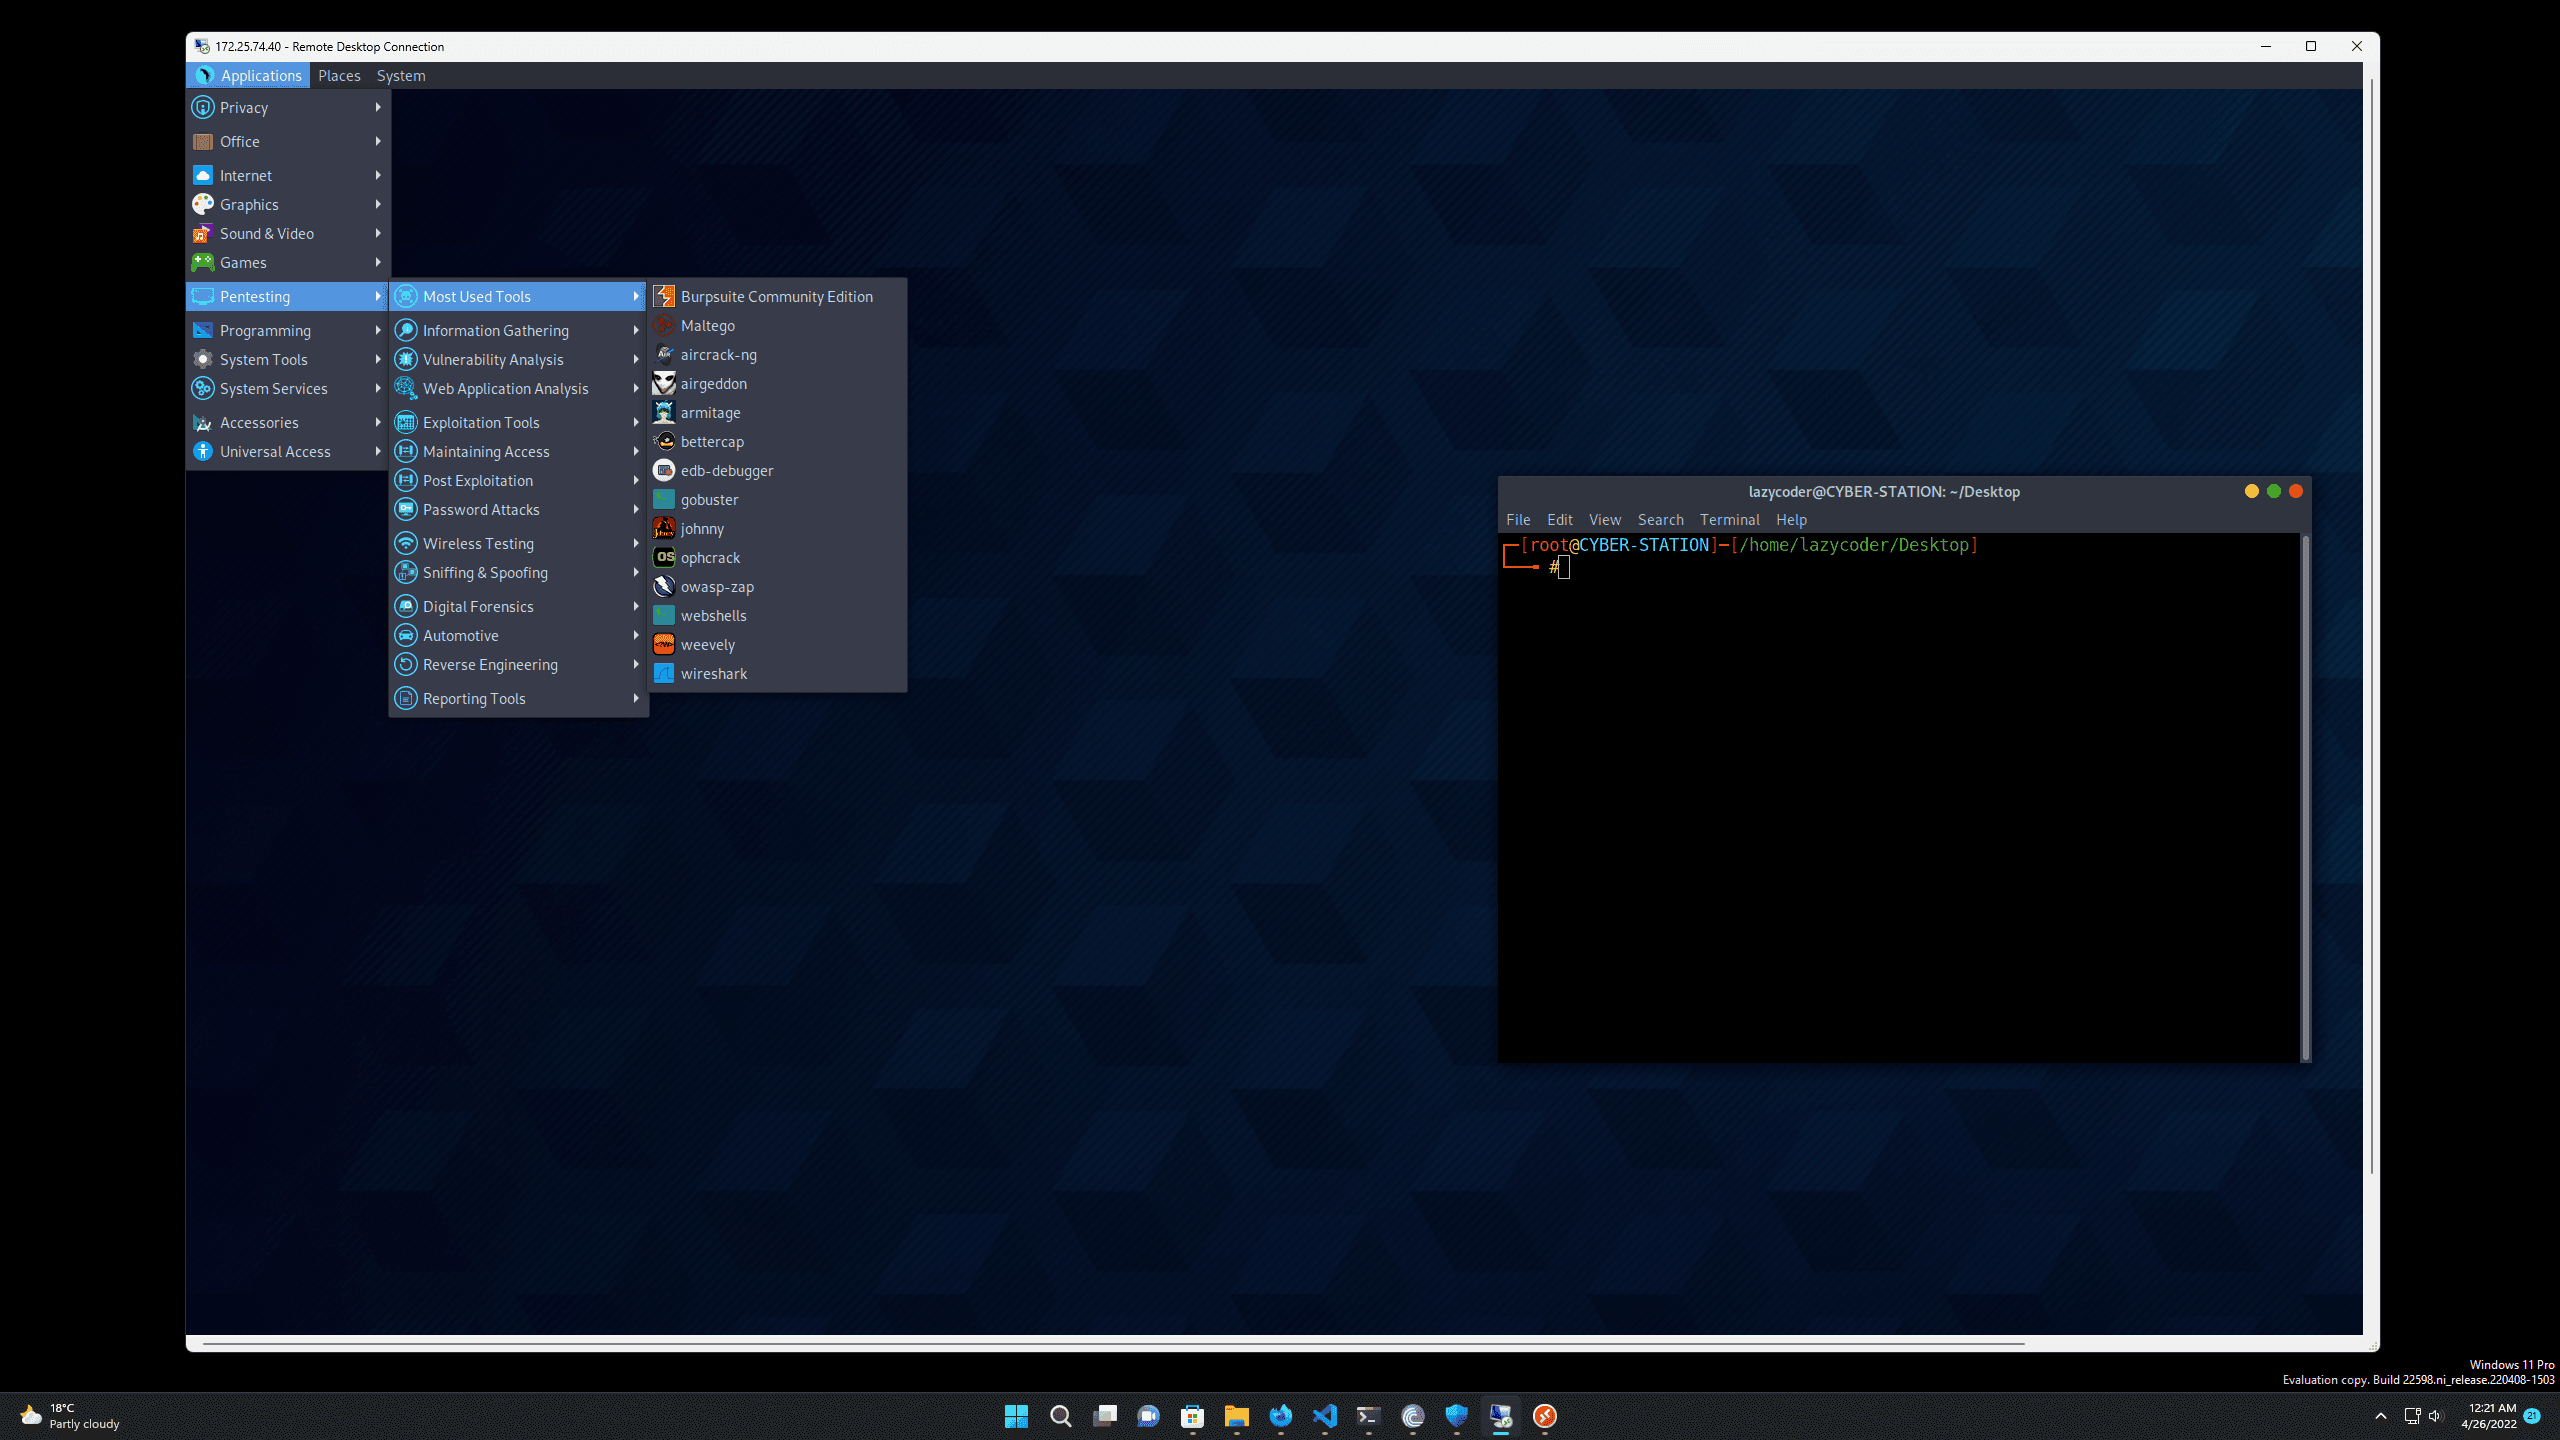Click the Places menu bar item
Viewport: 2560px width, 1440px height.
click(x=336, y=76)
